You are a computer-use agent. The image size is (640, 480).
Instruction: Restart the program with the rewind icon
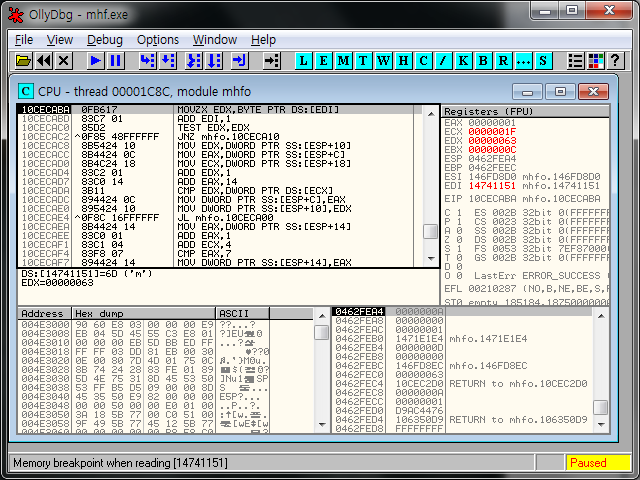coord(44,61)
